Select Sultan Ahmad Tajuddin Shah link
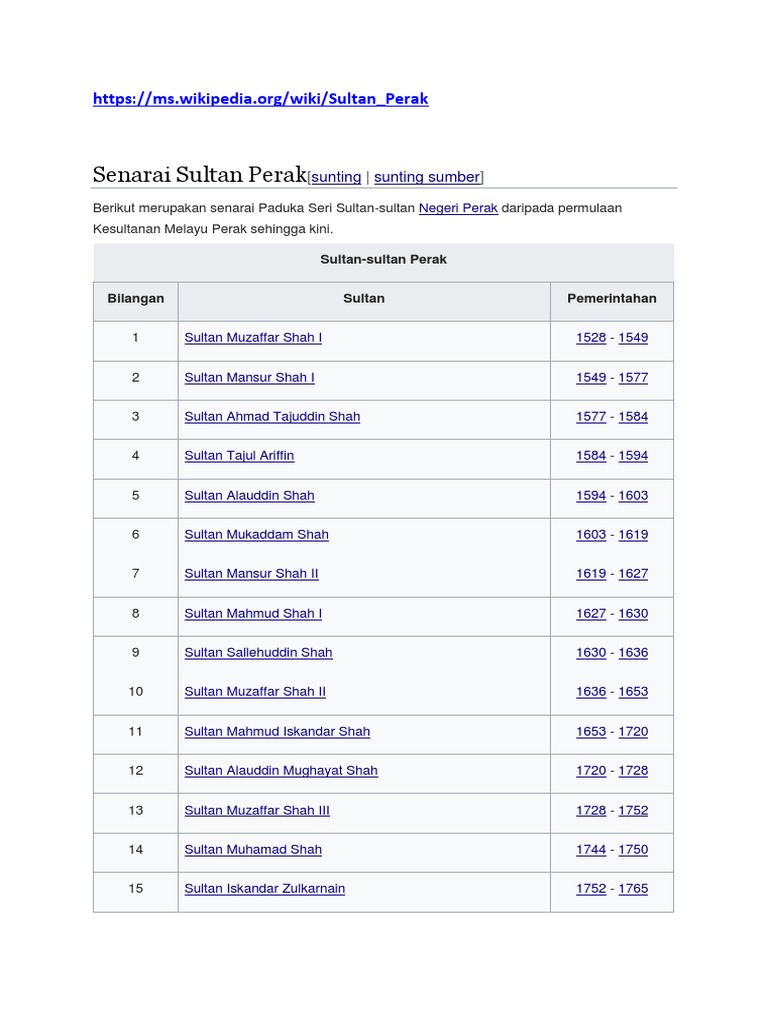The height and width of the screenshot is (1024, 768). (272, 416)
